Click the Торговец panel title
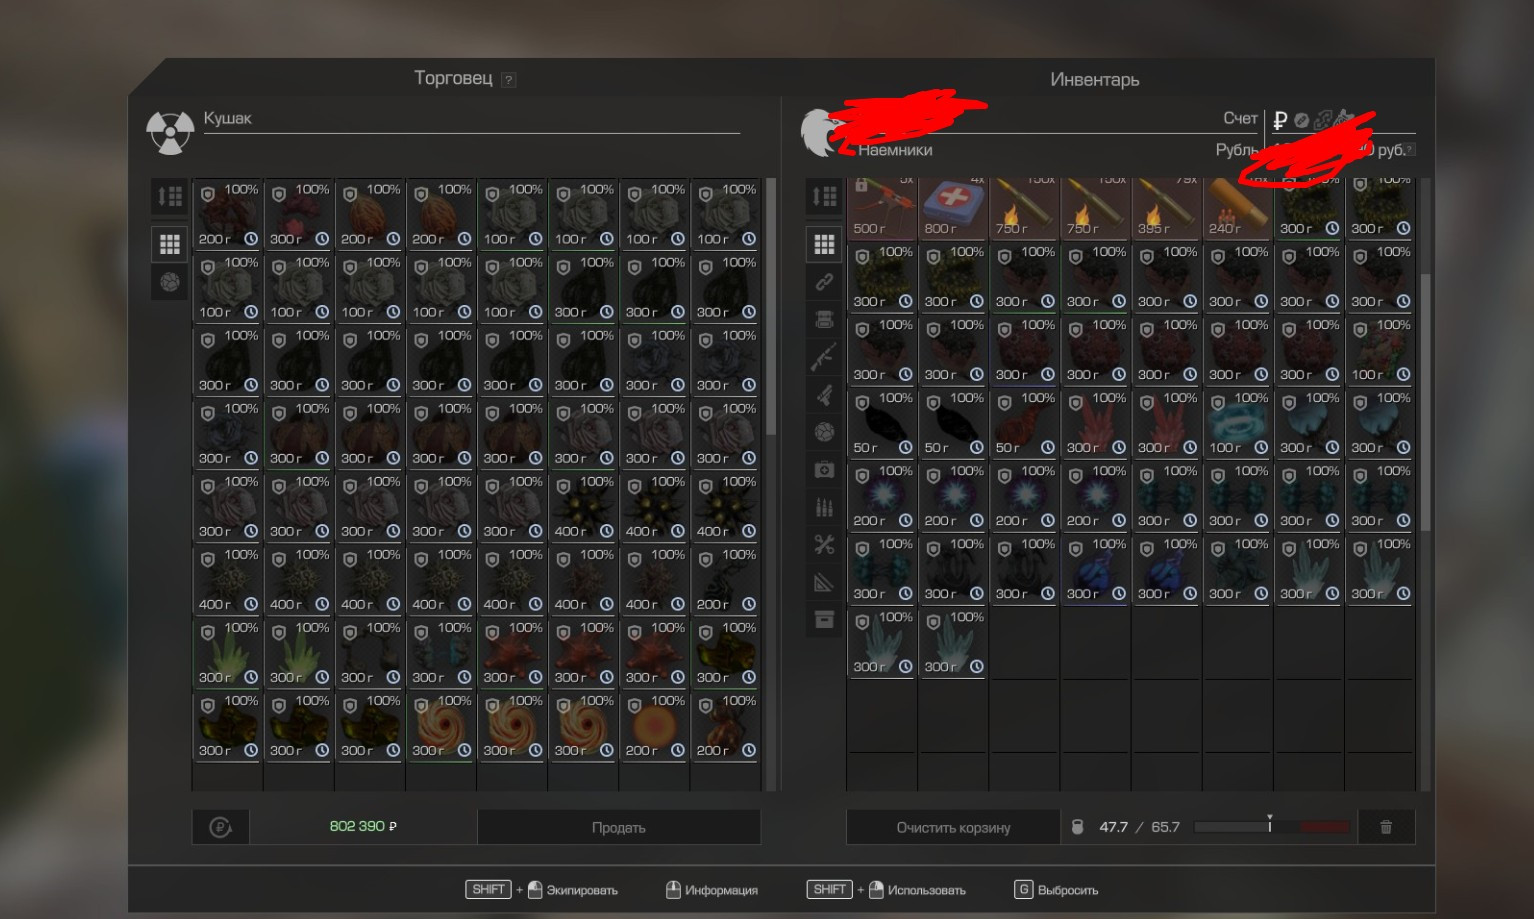 pyautogui.click(x=453, y=78)
